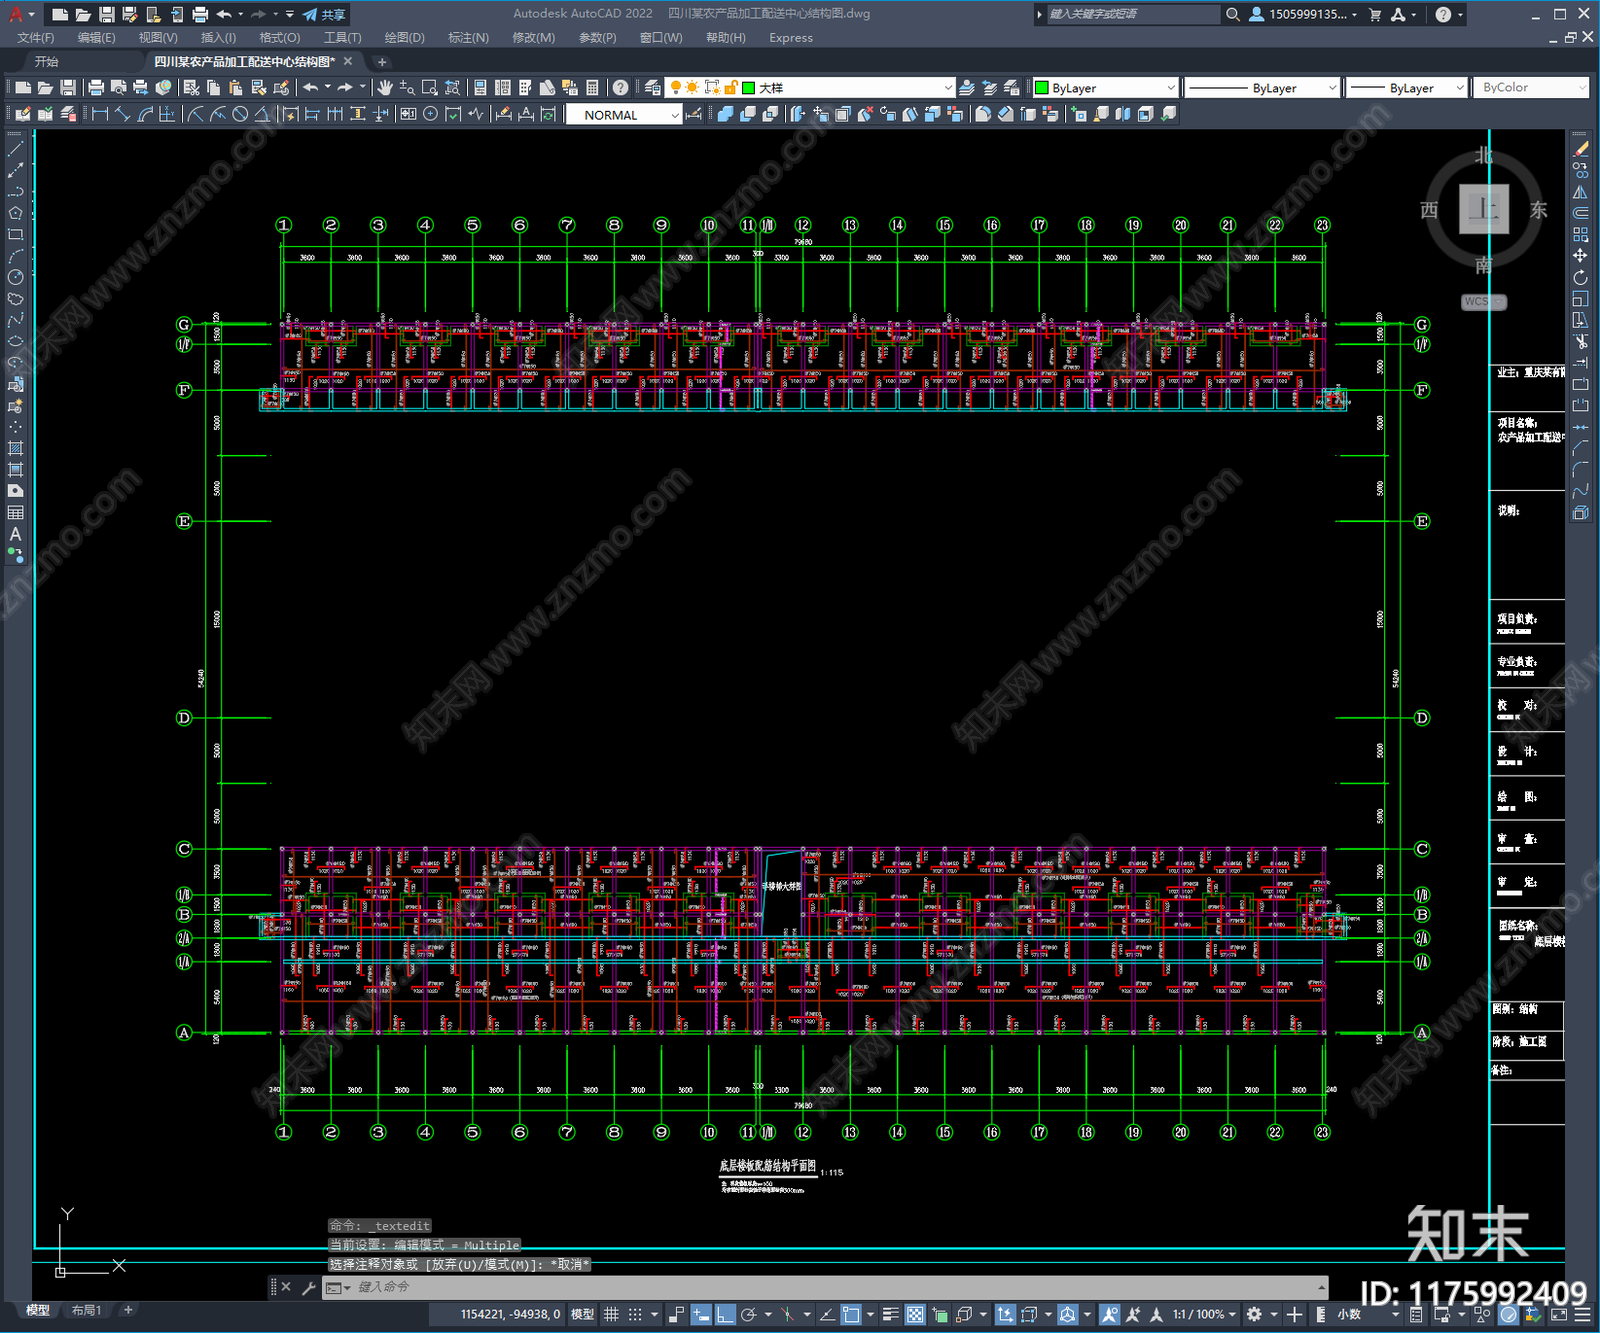Open the 文件(F) menu
Viewport: 1600px width, 1333px height.
click(36, 38)
